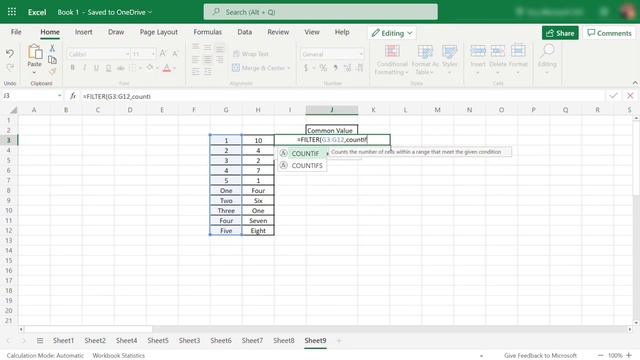Screen dimensions: 640x360
Task: Open the Formulas ribbon tab
Action: [x=207, y=32]
